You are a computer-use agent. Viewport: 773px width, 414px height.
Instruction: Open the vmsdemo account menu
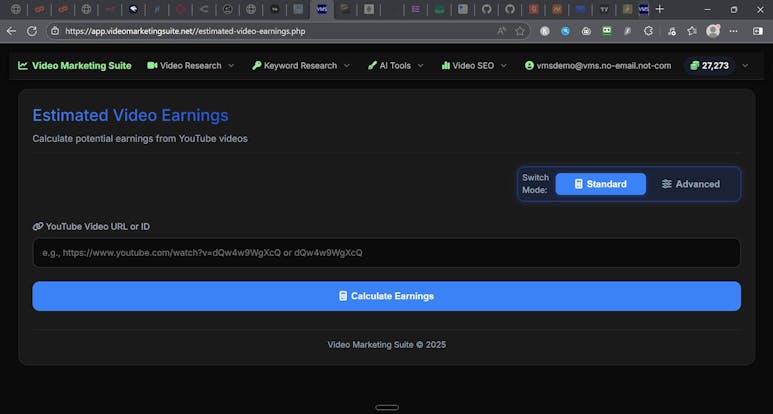click(597, 66)
